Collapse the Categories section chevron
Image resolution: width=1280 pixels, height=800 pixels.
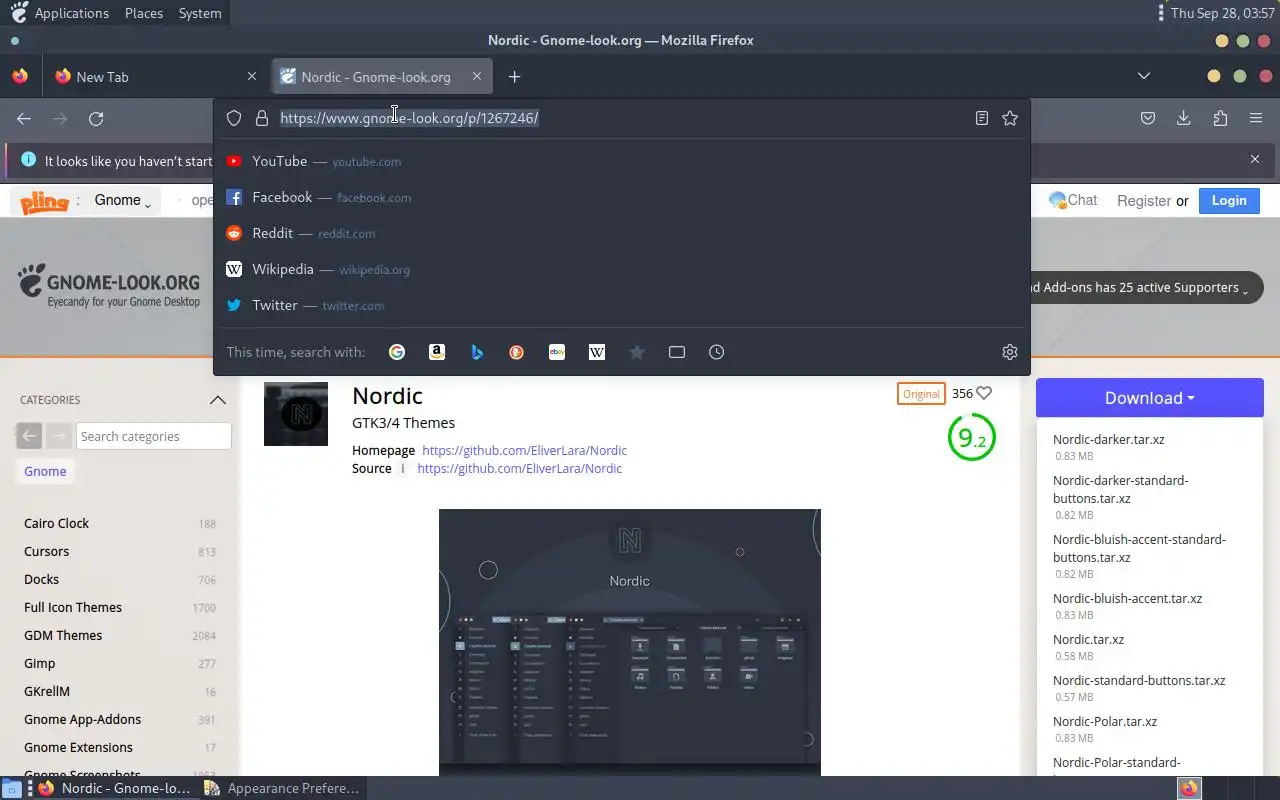(x=218, y=400)
